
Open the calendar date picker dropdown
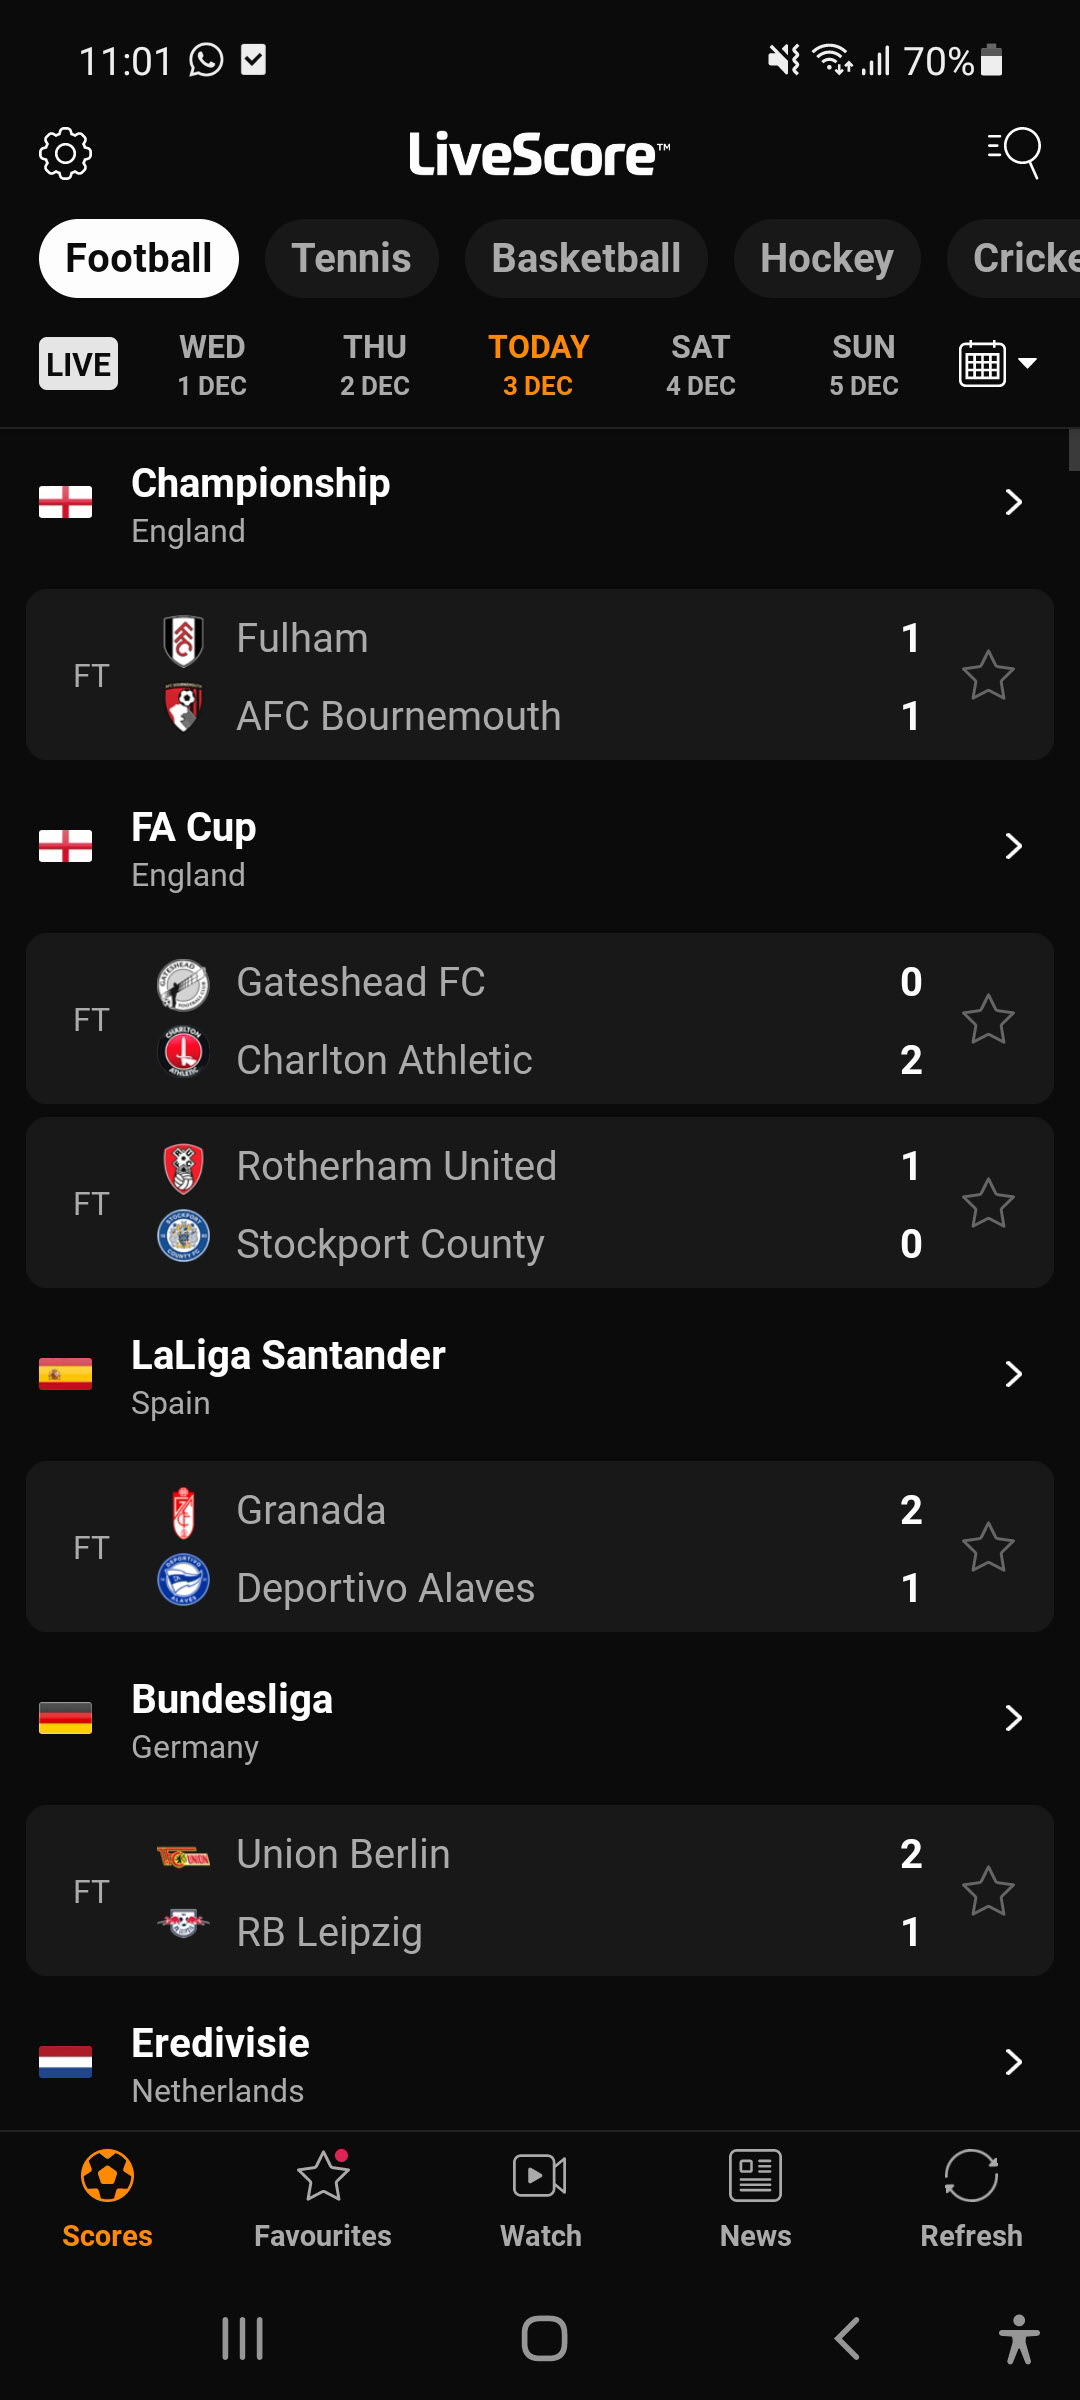(997, 364)
